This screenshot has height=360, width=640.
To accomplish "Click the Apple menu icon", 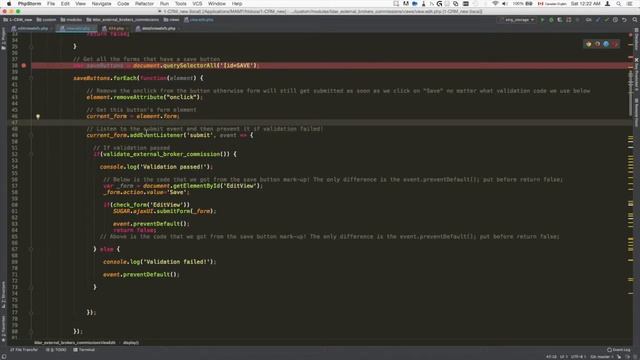I will click(9, 4).
